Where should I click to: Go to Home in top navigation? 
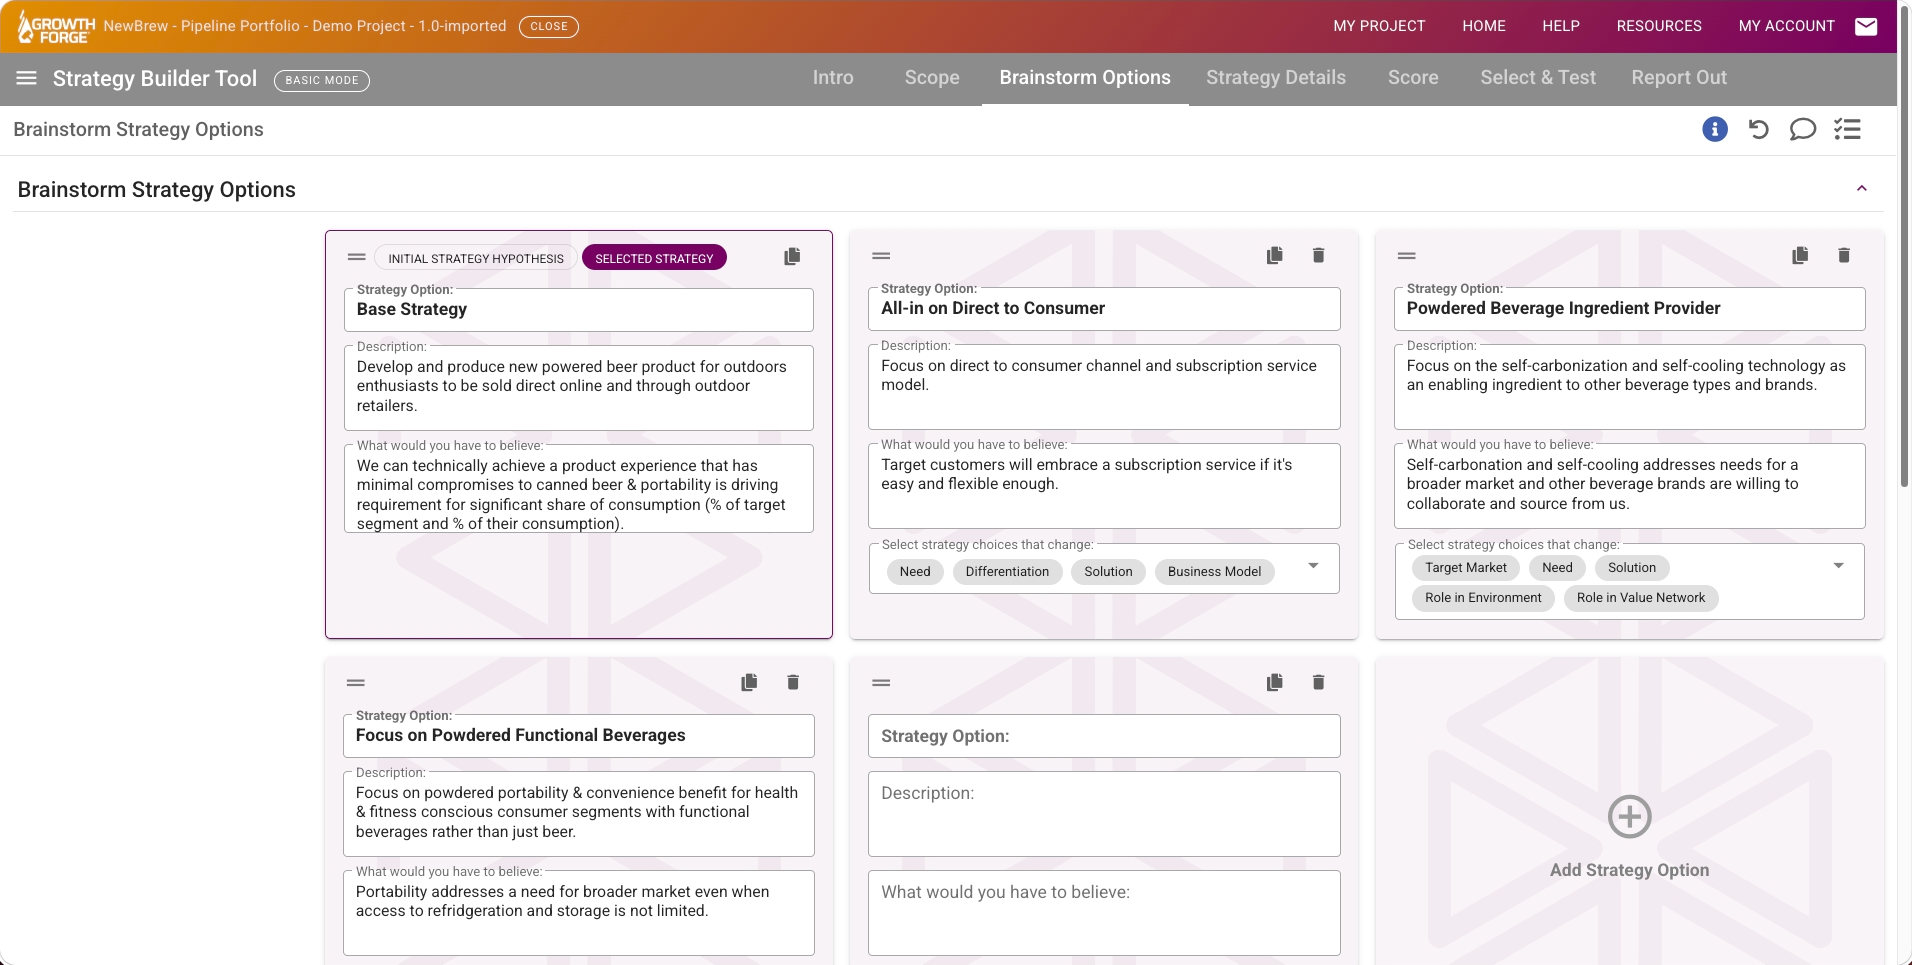(x=1484, y=26)
